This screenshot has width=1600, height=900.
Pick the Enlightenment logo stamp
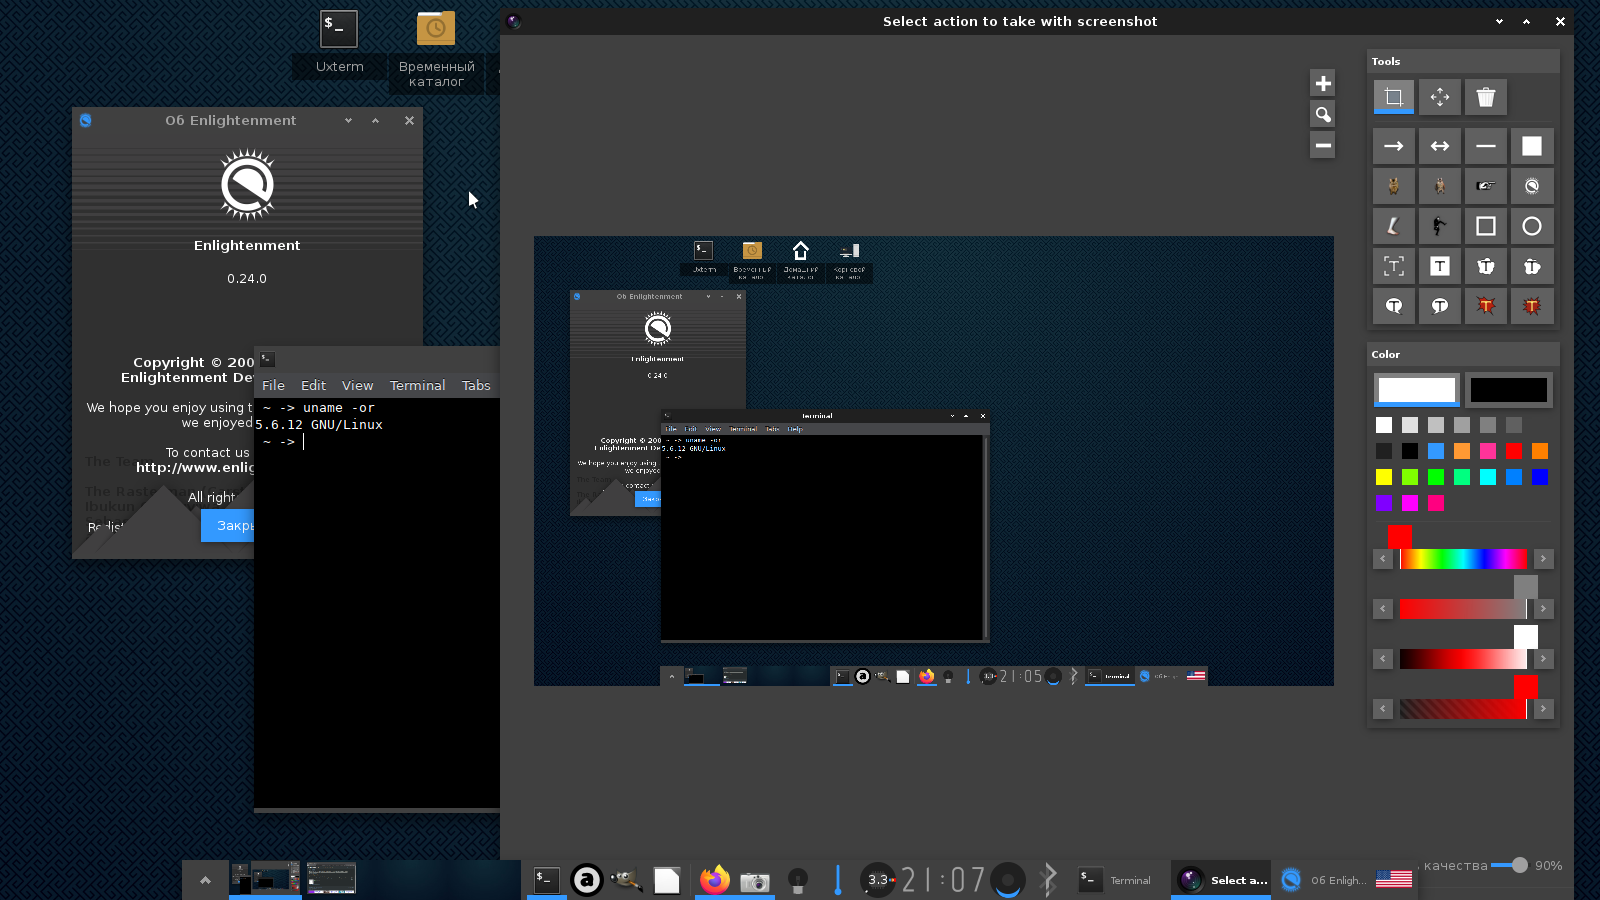tap(1531, 186)
